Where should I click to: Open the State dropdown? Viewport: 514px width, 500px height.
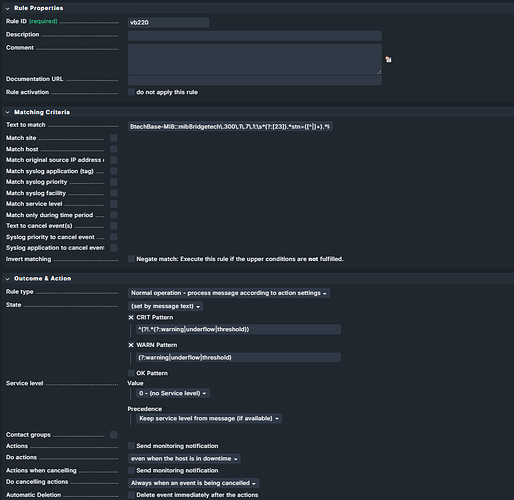165,306
